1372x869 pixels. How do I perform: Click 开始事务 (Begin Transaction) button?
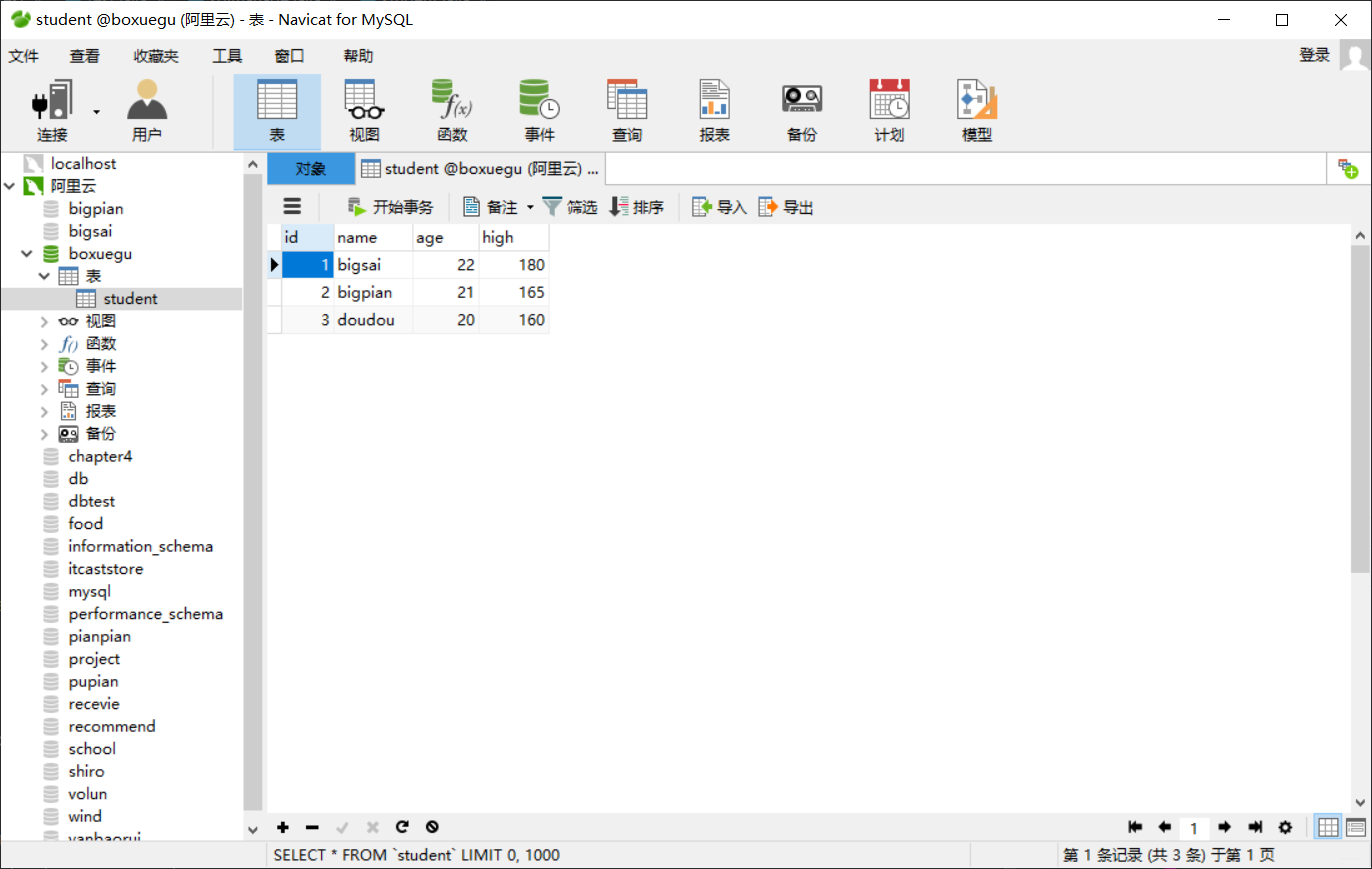click(390, 207)
